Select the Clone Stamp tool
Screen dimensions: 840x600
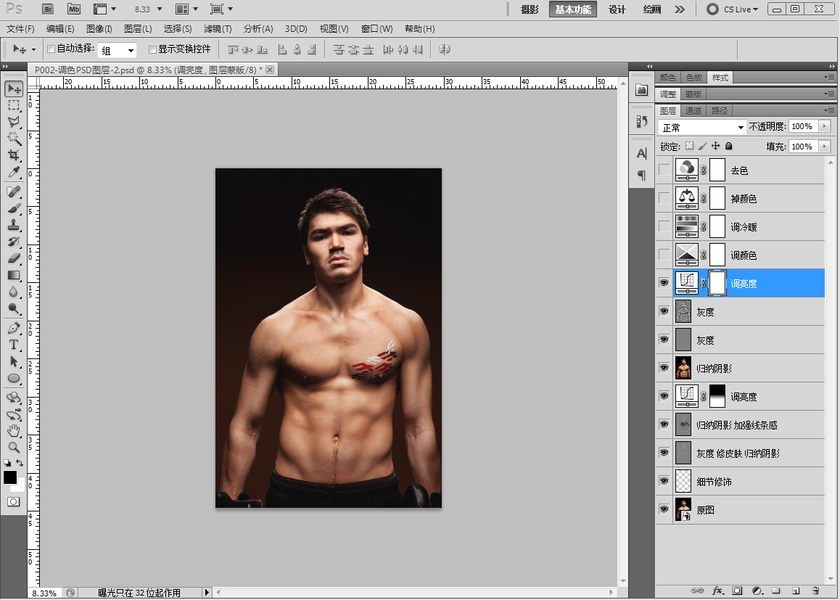[x=14, y=224]
